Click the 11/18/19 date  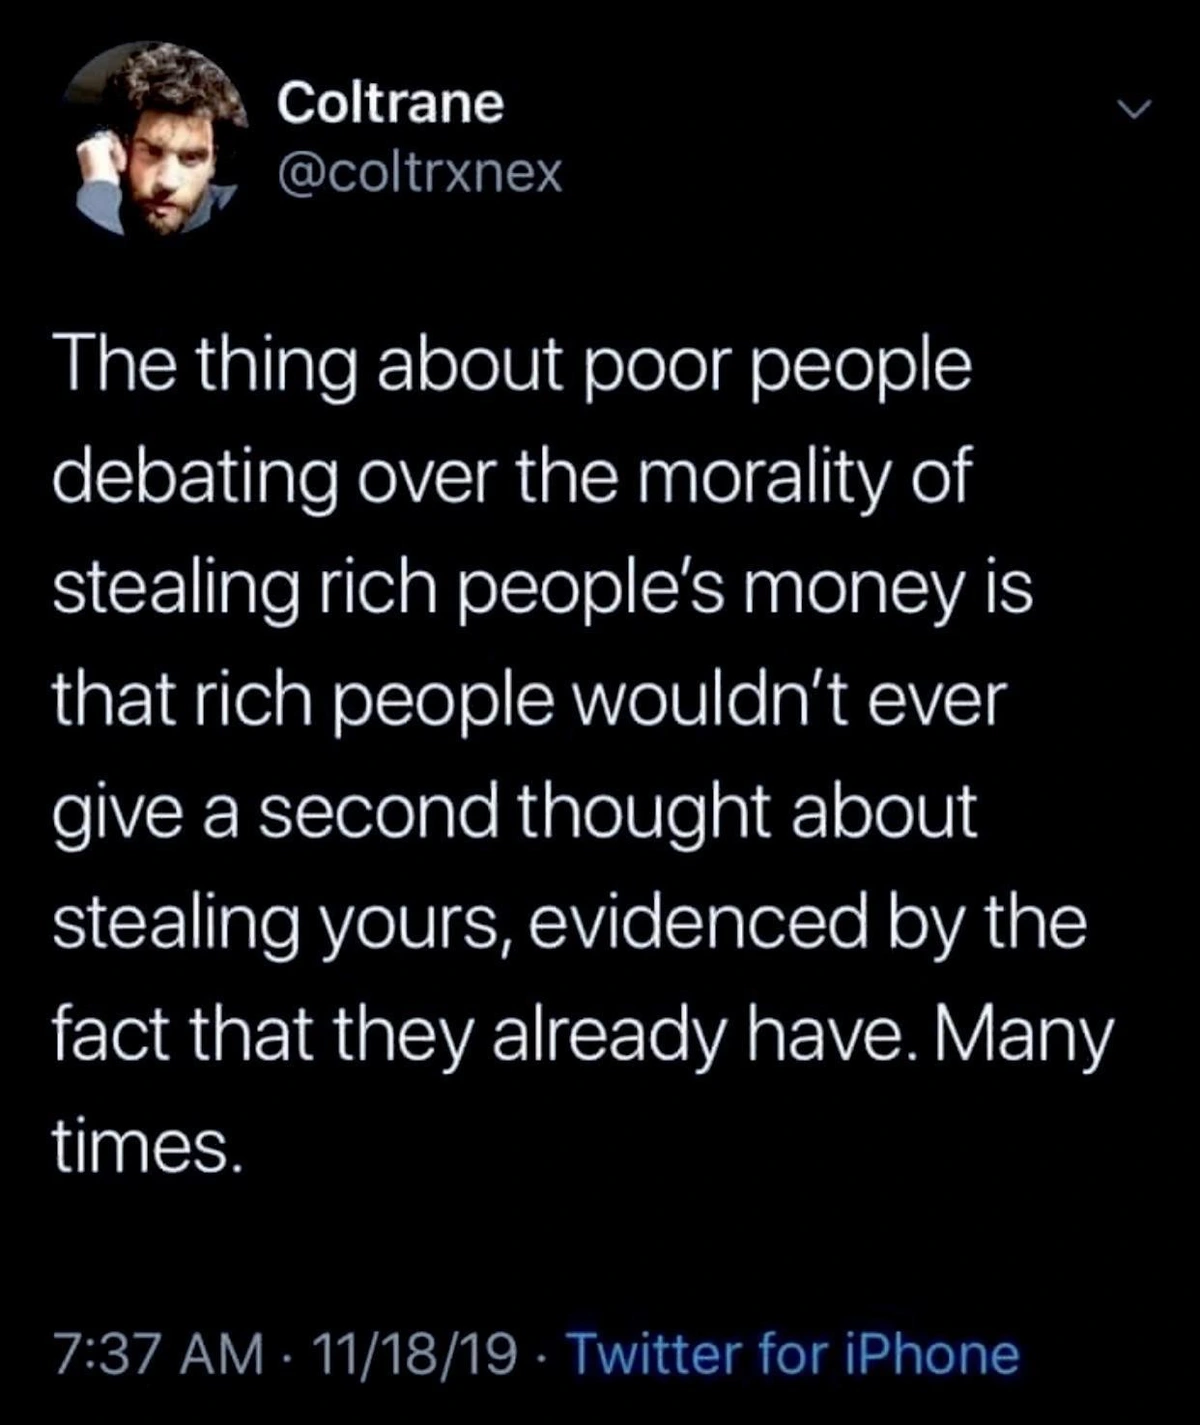pyautogui.click(x=415, y=1355)
